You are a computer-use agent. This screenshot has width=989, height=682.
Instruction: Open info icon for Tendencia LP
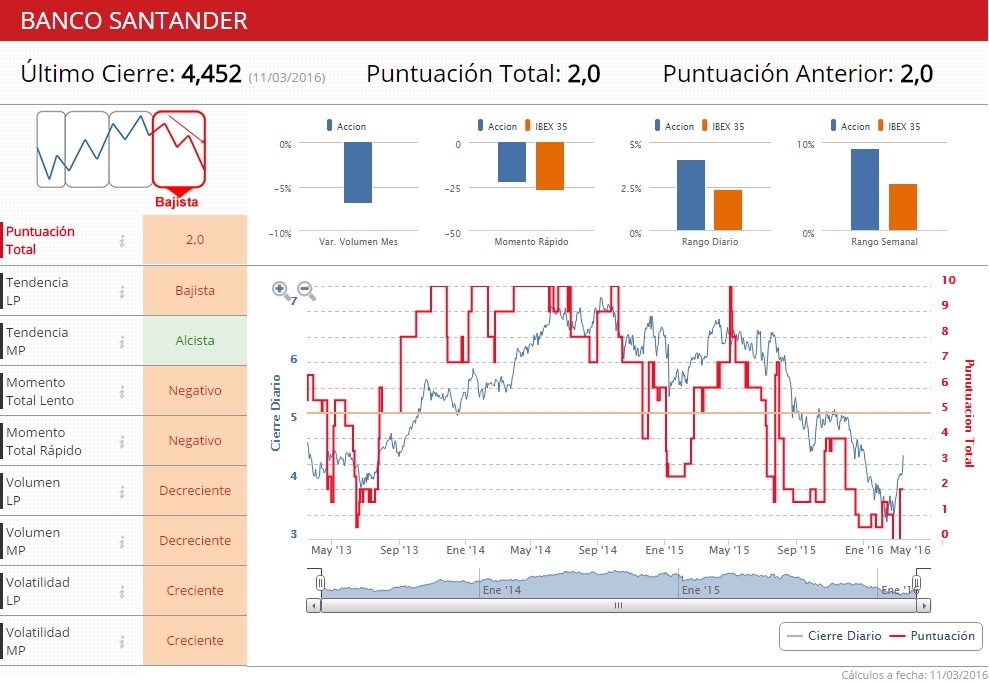tap(122, 291)
